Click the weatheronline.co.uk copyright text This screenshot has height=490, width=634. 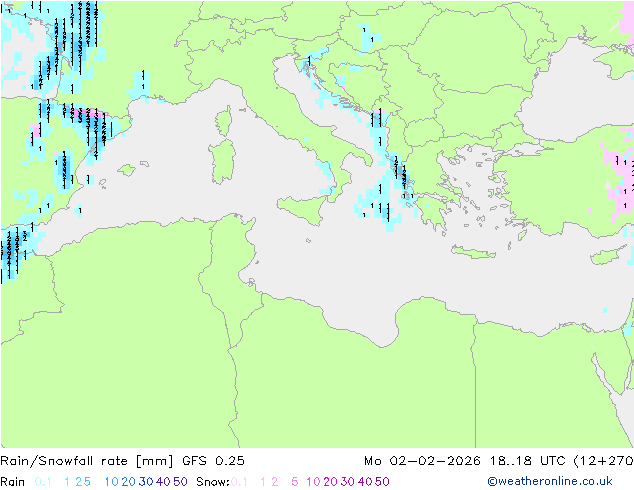pyautogui.click(x=549, y=481)
